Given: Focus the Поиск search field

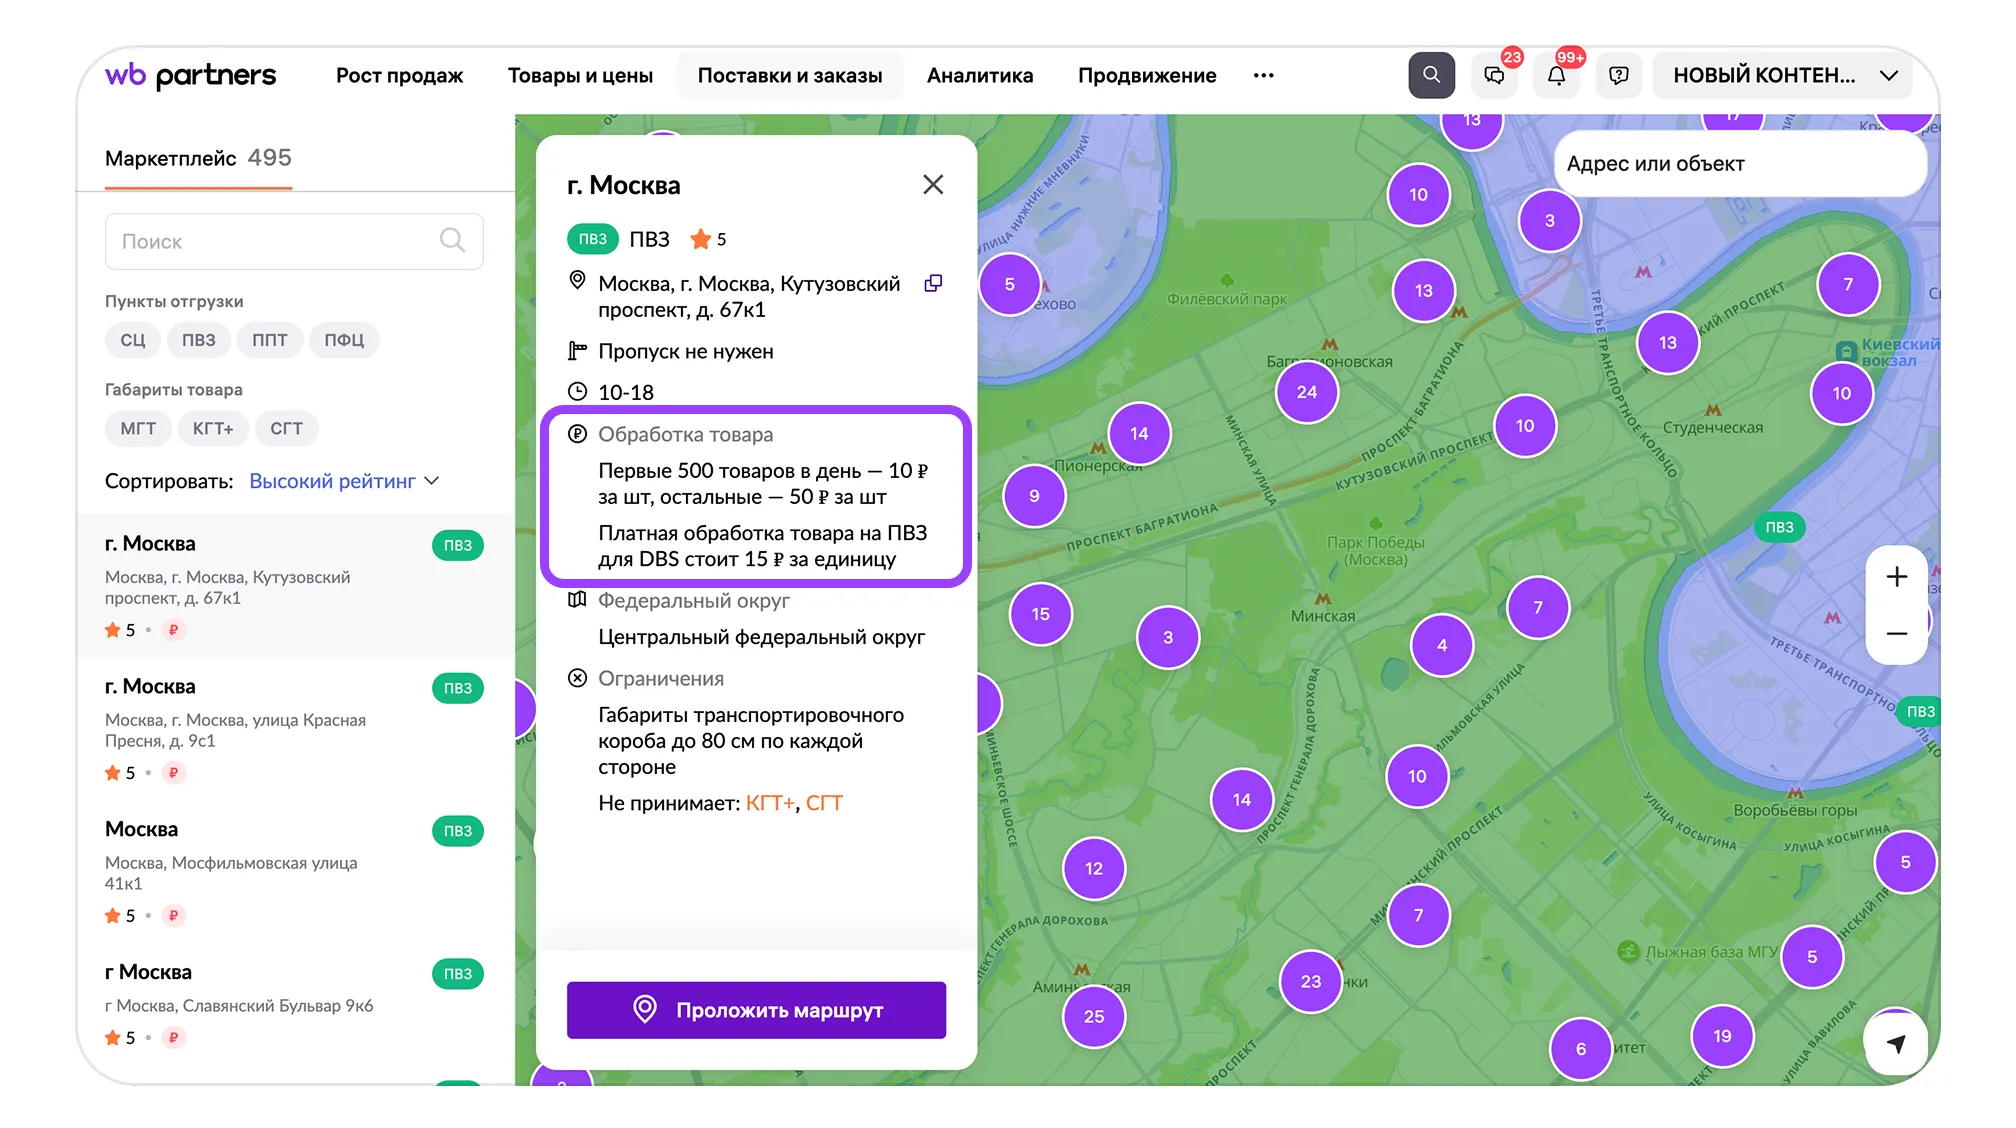Looking at the screenshot, I should tap(294, 241).
